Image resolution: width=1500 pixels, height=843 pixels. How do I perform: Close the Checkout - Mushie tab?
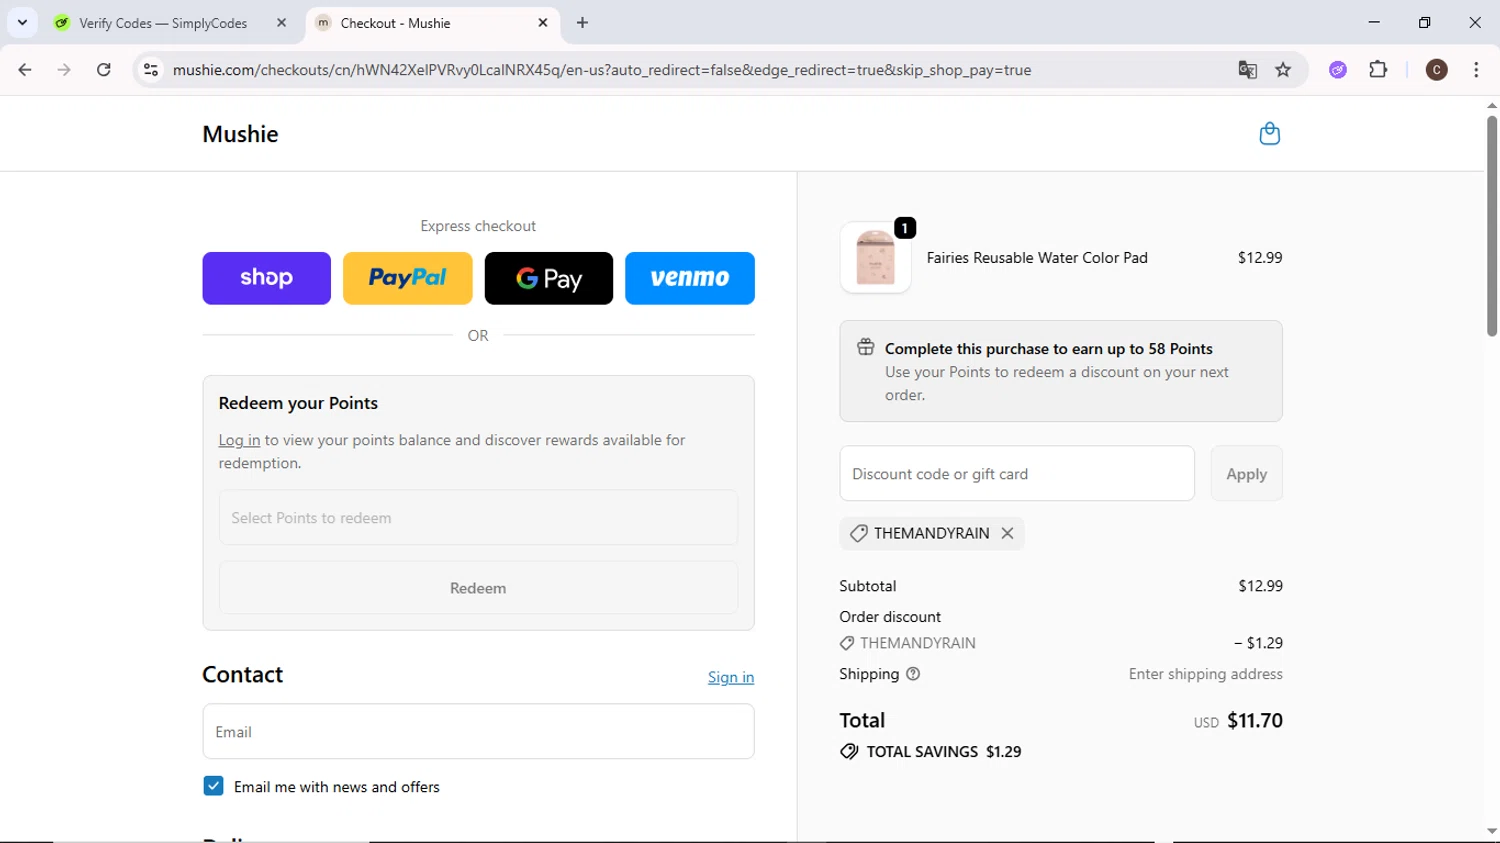[543, 22]
